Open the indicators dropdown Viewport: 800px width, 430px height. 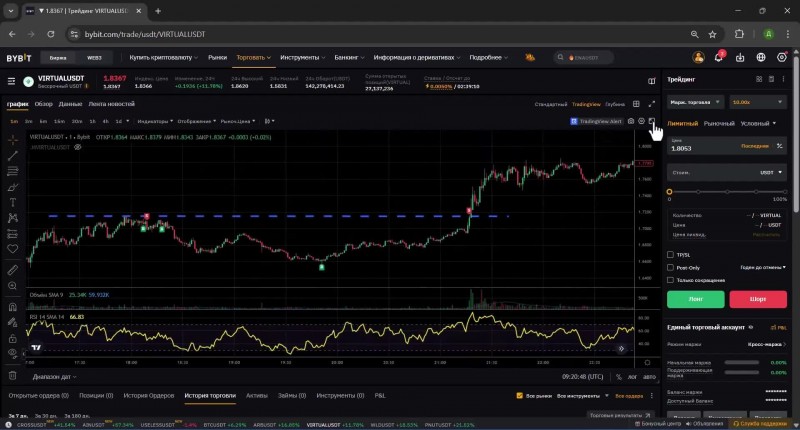[155, 121]
